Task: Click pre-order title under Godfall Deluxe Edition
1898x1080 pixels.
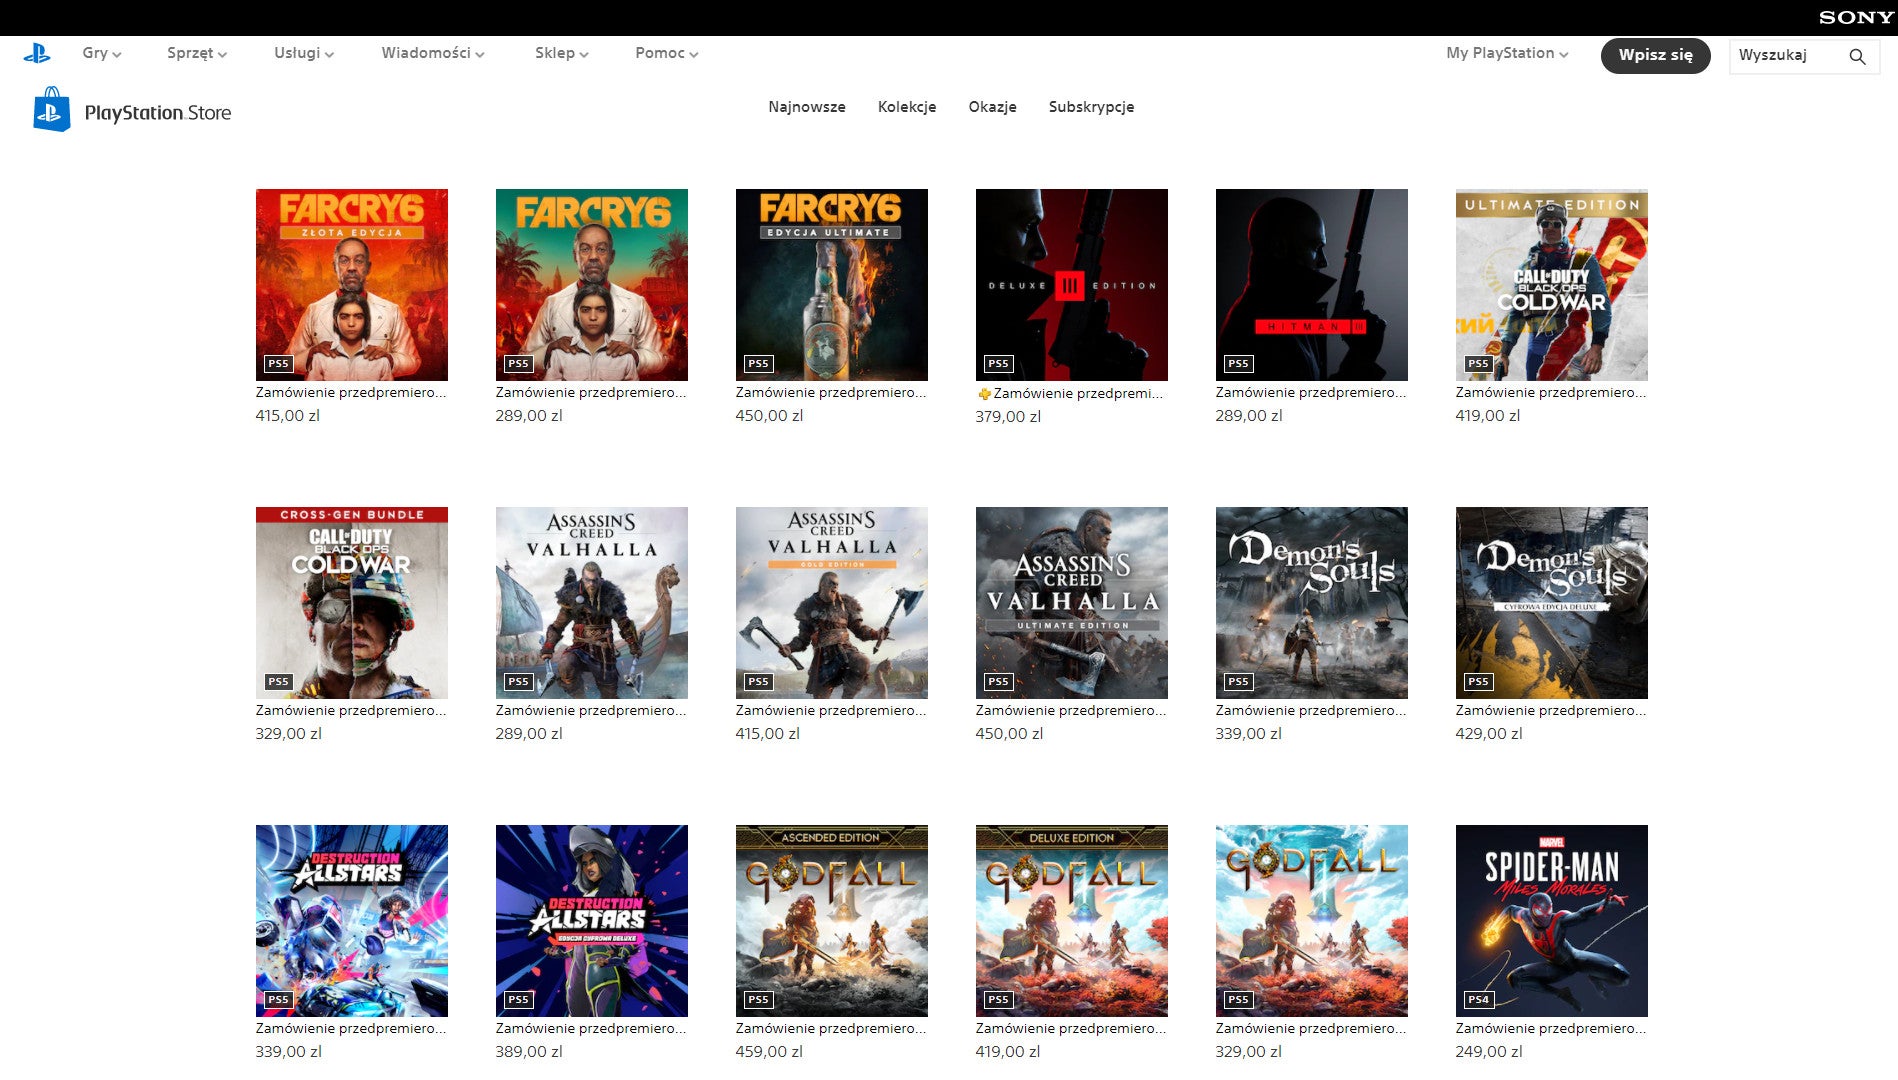Action: (x=1071, y=1029)
